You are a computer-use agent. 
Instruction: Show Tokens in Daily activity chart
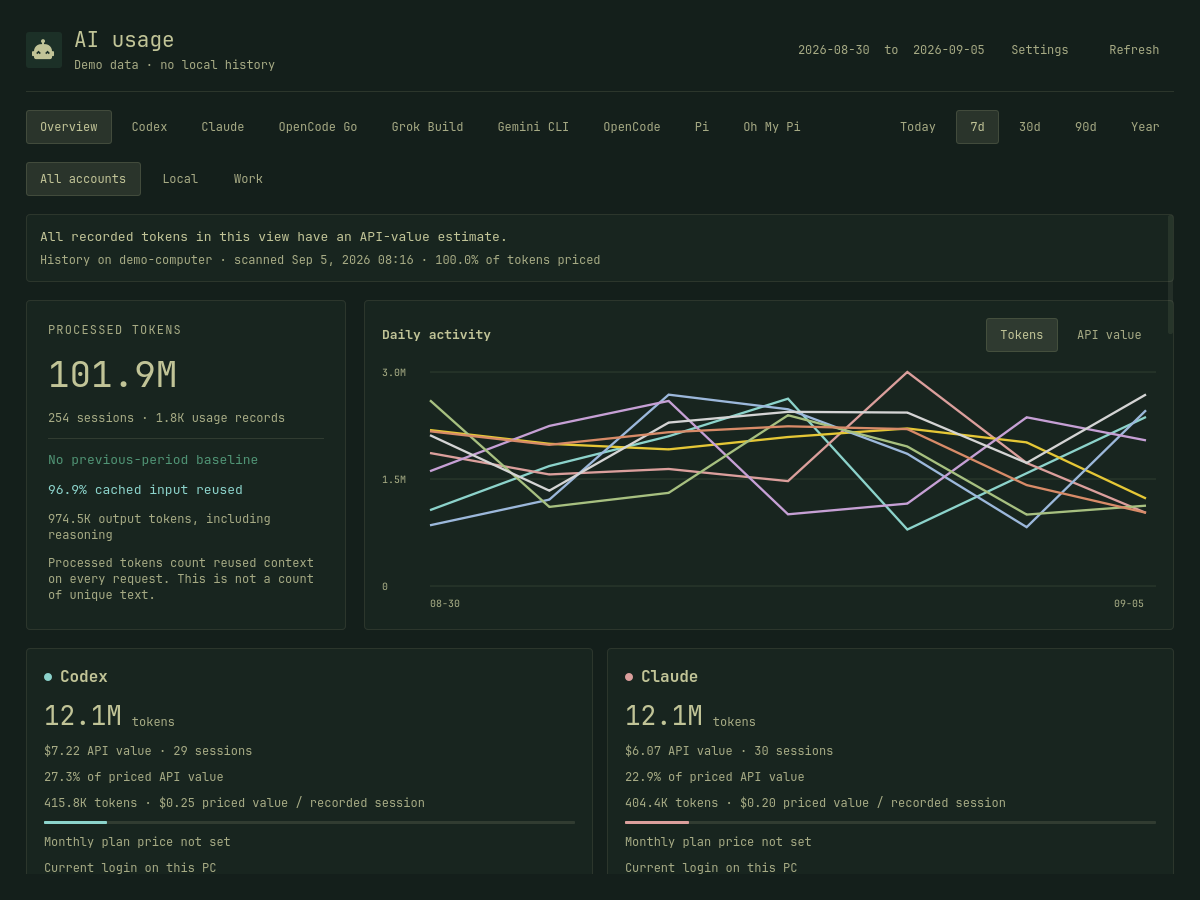click(1022, 335)
